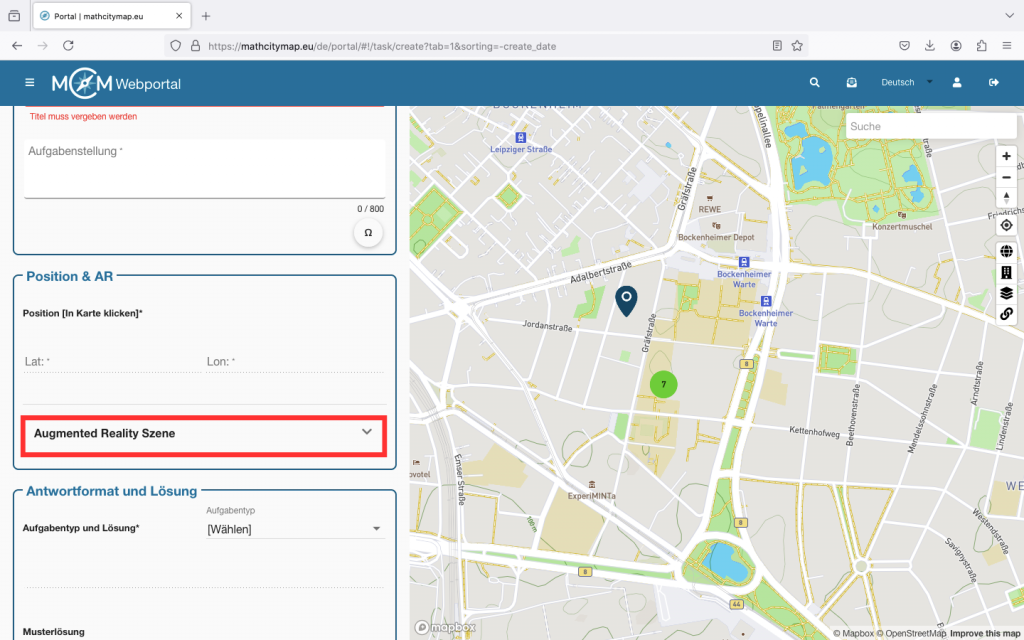Click the link chain icon on the map
The height and width of the screenshot is (640, 1024).
[1006, 314]
